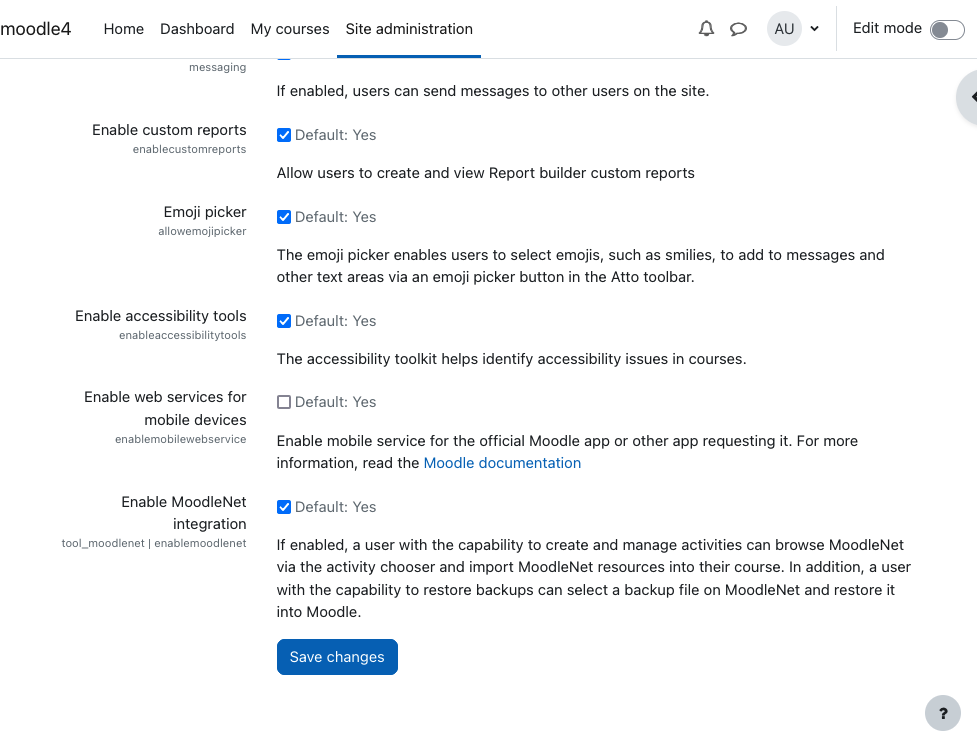Expand the user menu chevron
The height and width of the screenshot is (741, 977).
click(x=814, y=29)
